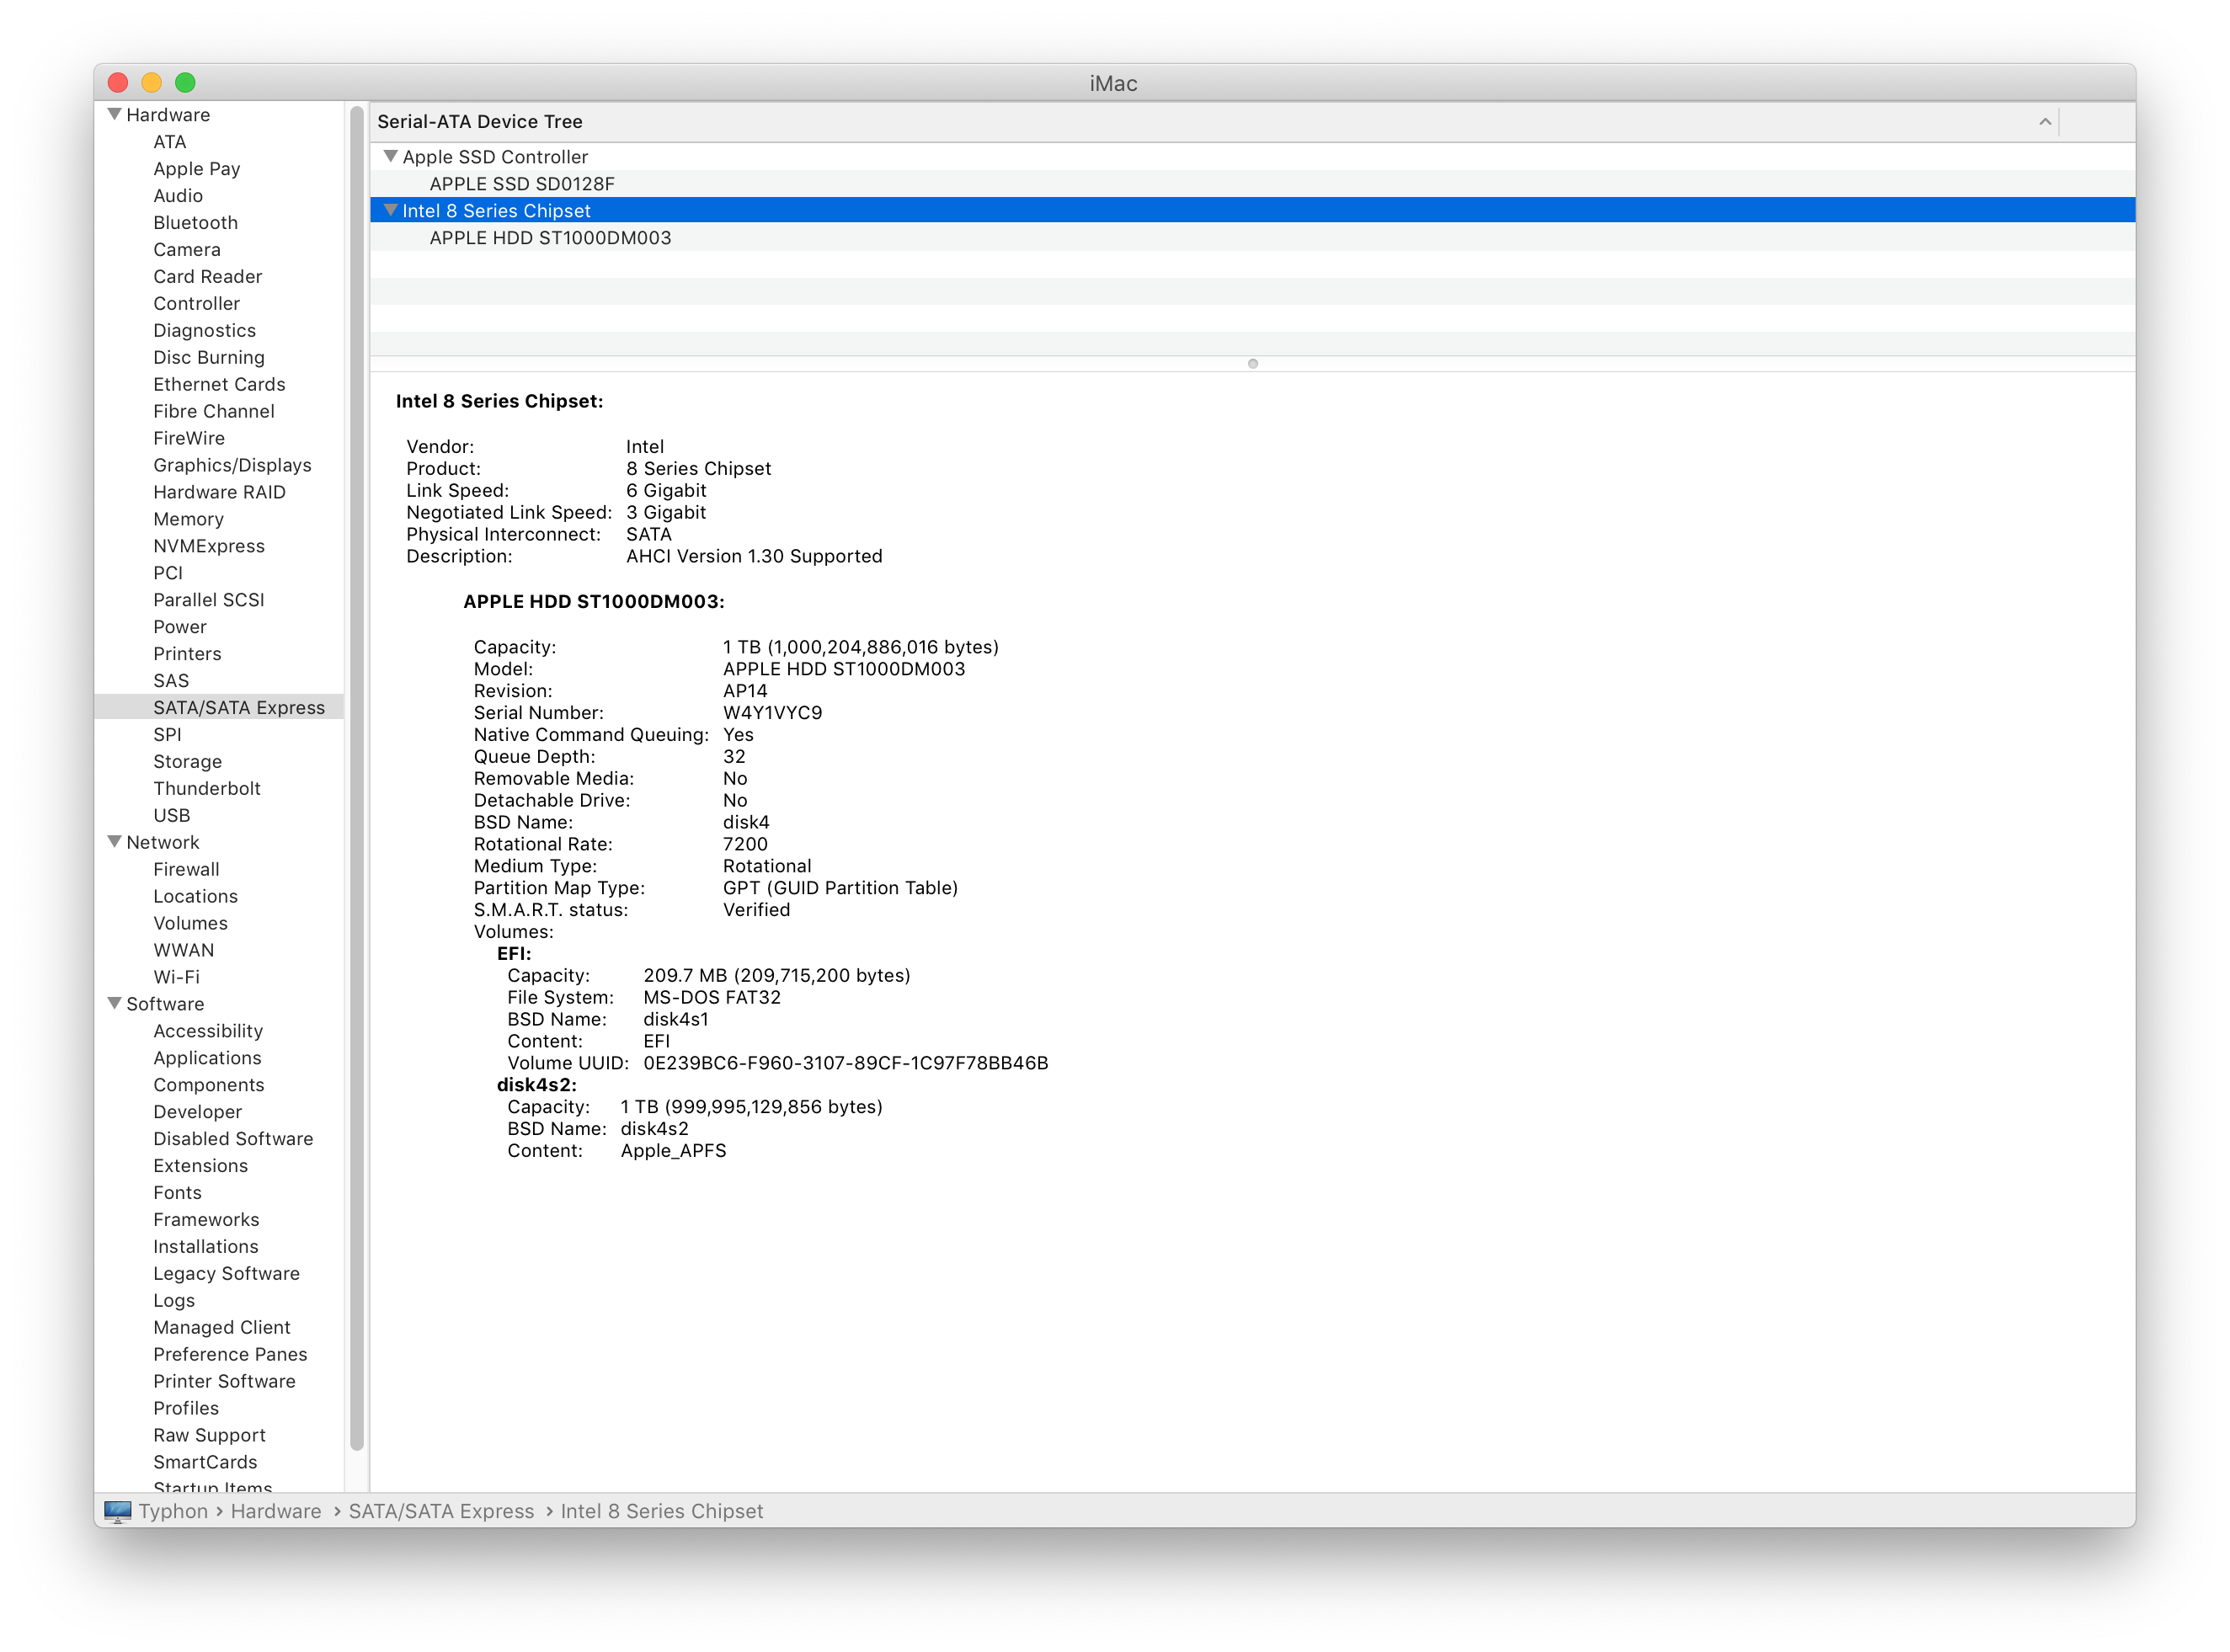Collapse the Software section triangle
This screenshot has width=2230, height=1652.
[x=114, y=1003]
